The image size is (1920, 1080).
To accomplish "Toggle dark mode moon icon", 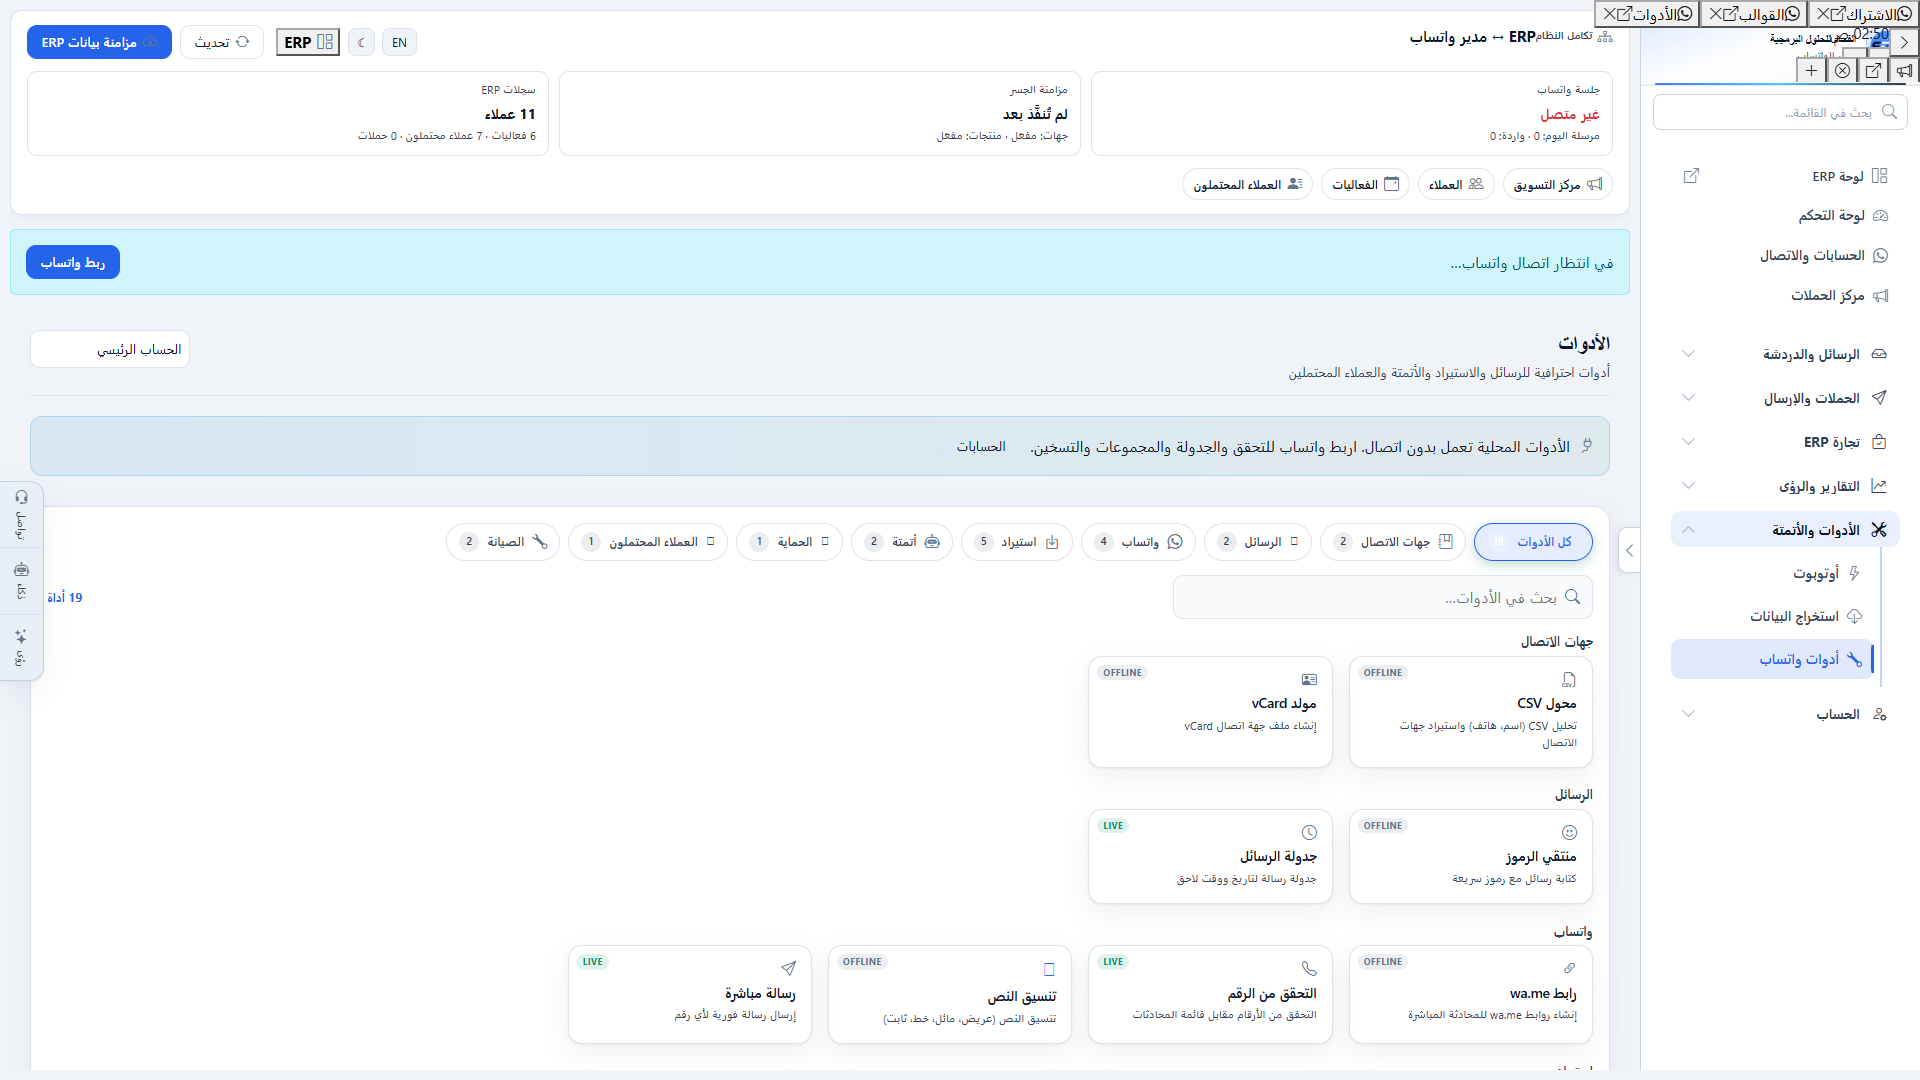I will pyautogui.click(x=362, y=42).
